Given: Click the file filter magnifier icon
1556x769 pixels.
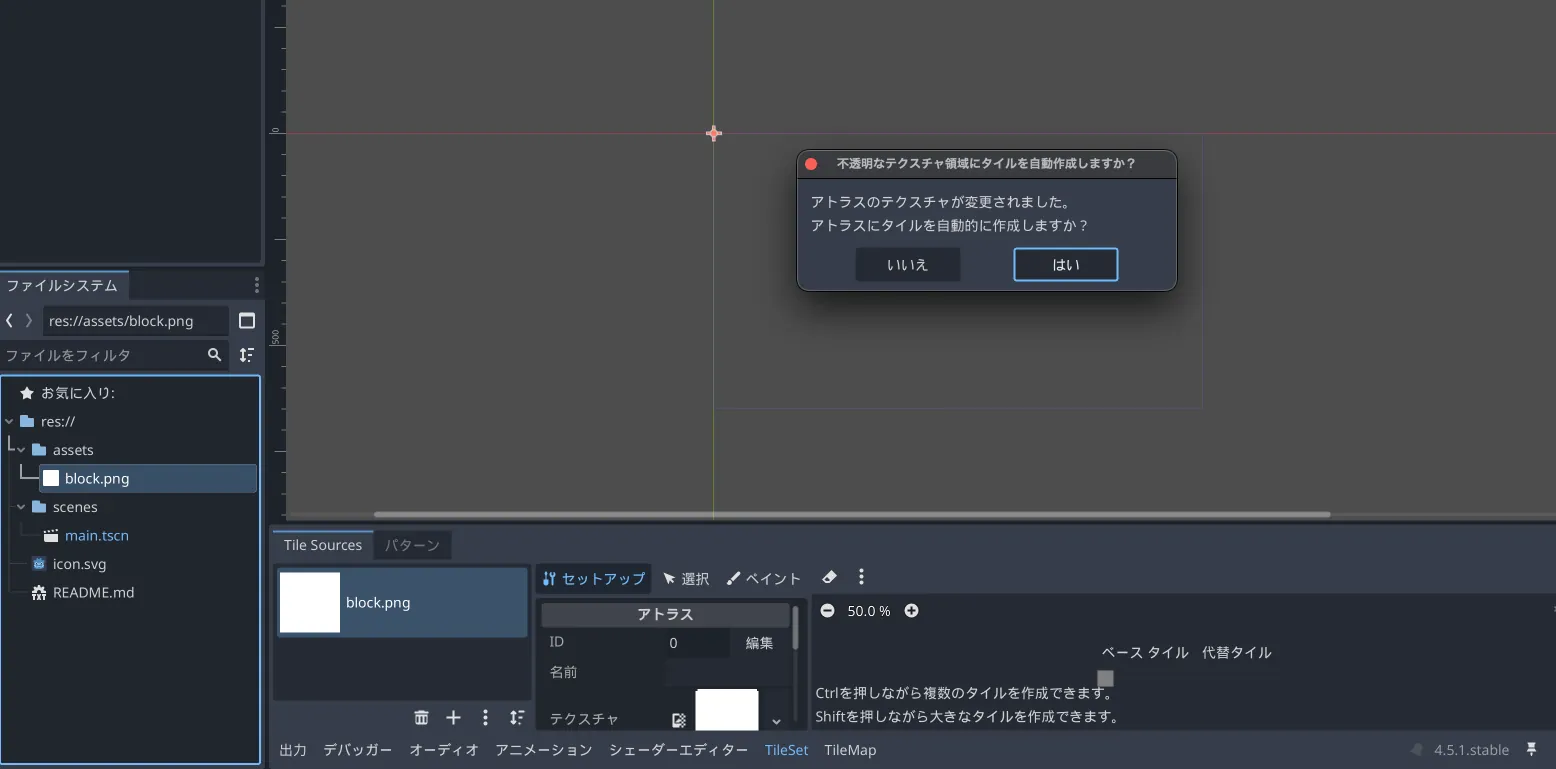Looking at the screenshot, I should tap(214, 355).
